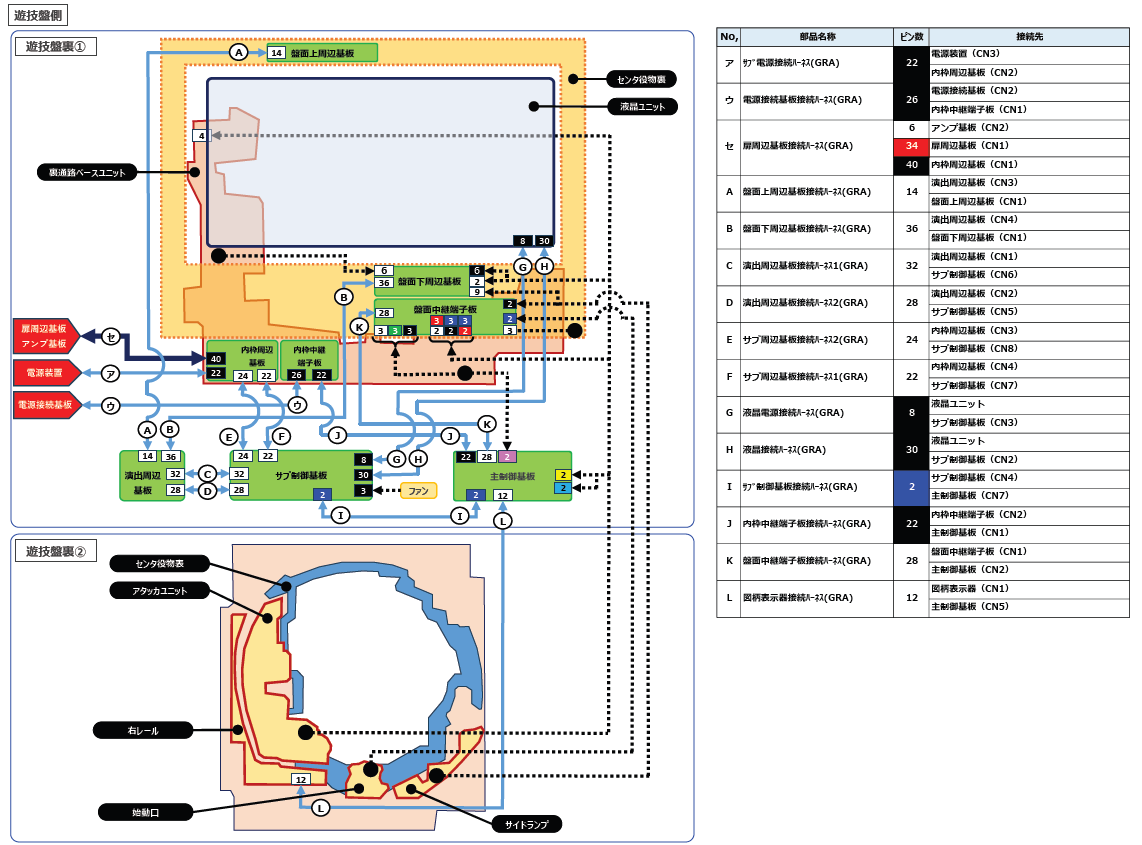Click circled B marker left of 盤面下周辺基板
Image resolution: width=1142 pixels, height=845 pixels.
[344, 297]
